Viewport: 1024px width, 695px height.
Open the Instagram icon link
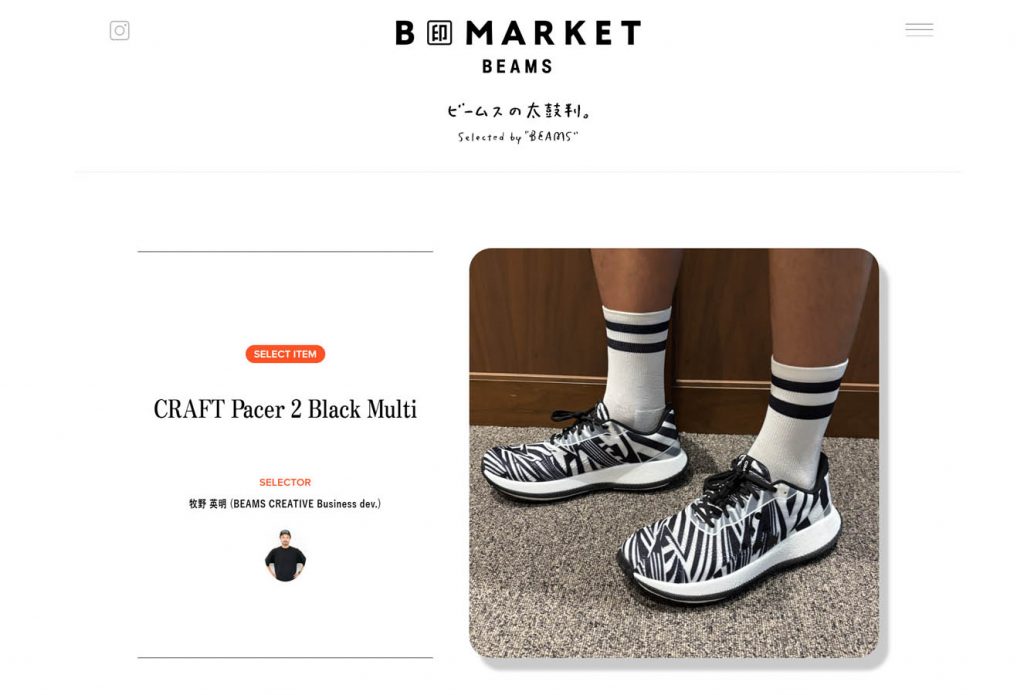[120, 31]
